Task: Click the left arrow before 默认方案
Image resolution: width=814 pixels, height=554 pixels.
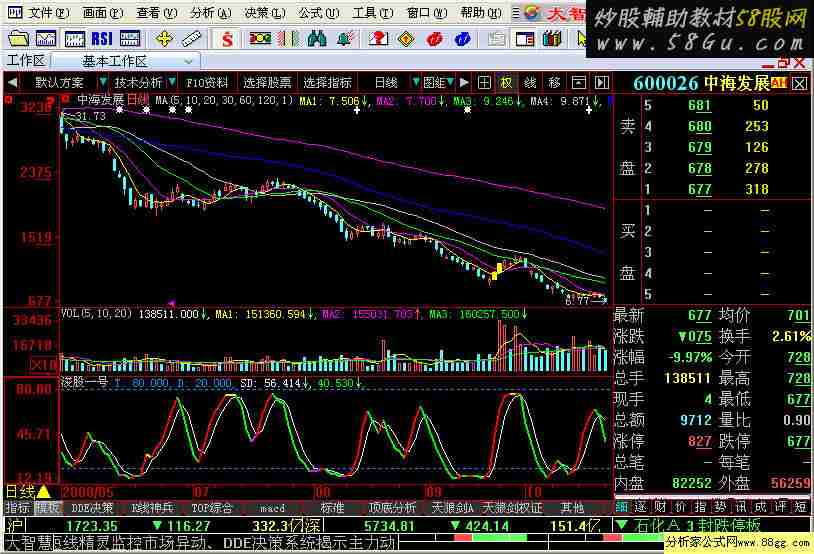Action: click(12, 82)
